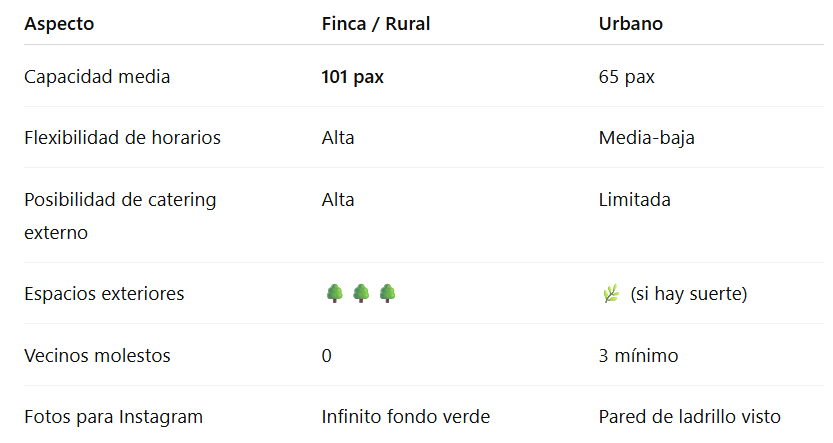Click the Limitada cell

coord(634,200)
